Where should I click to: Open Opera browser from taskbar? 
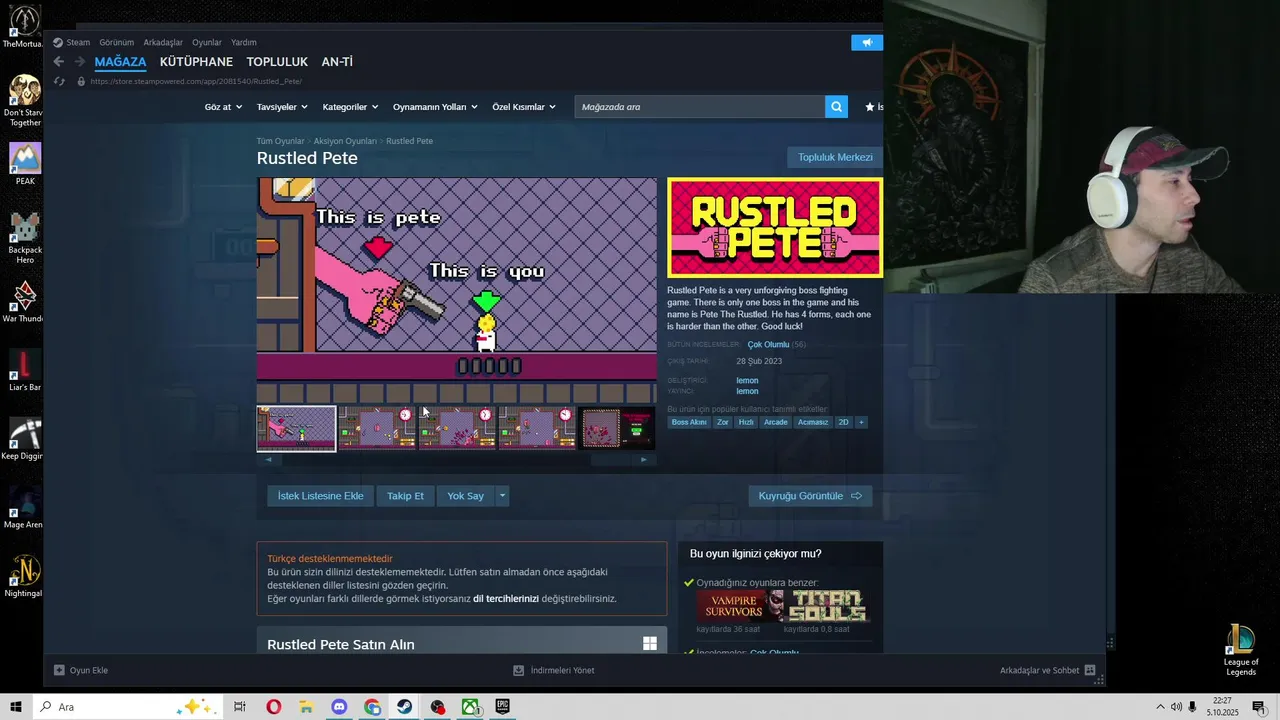coord(273,707)
